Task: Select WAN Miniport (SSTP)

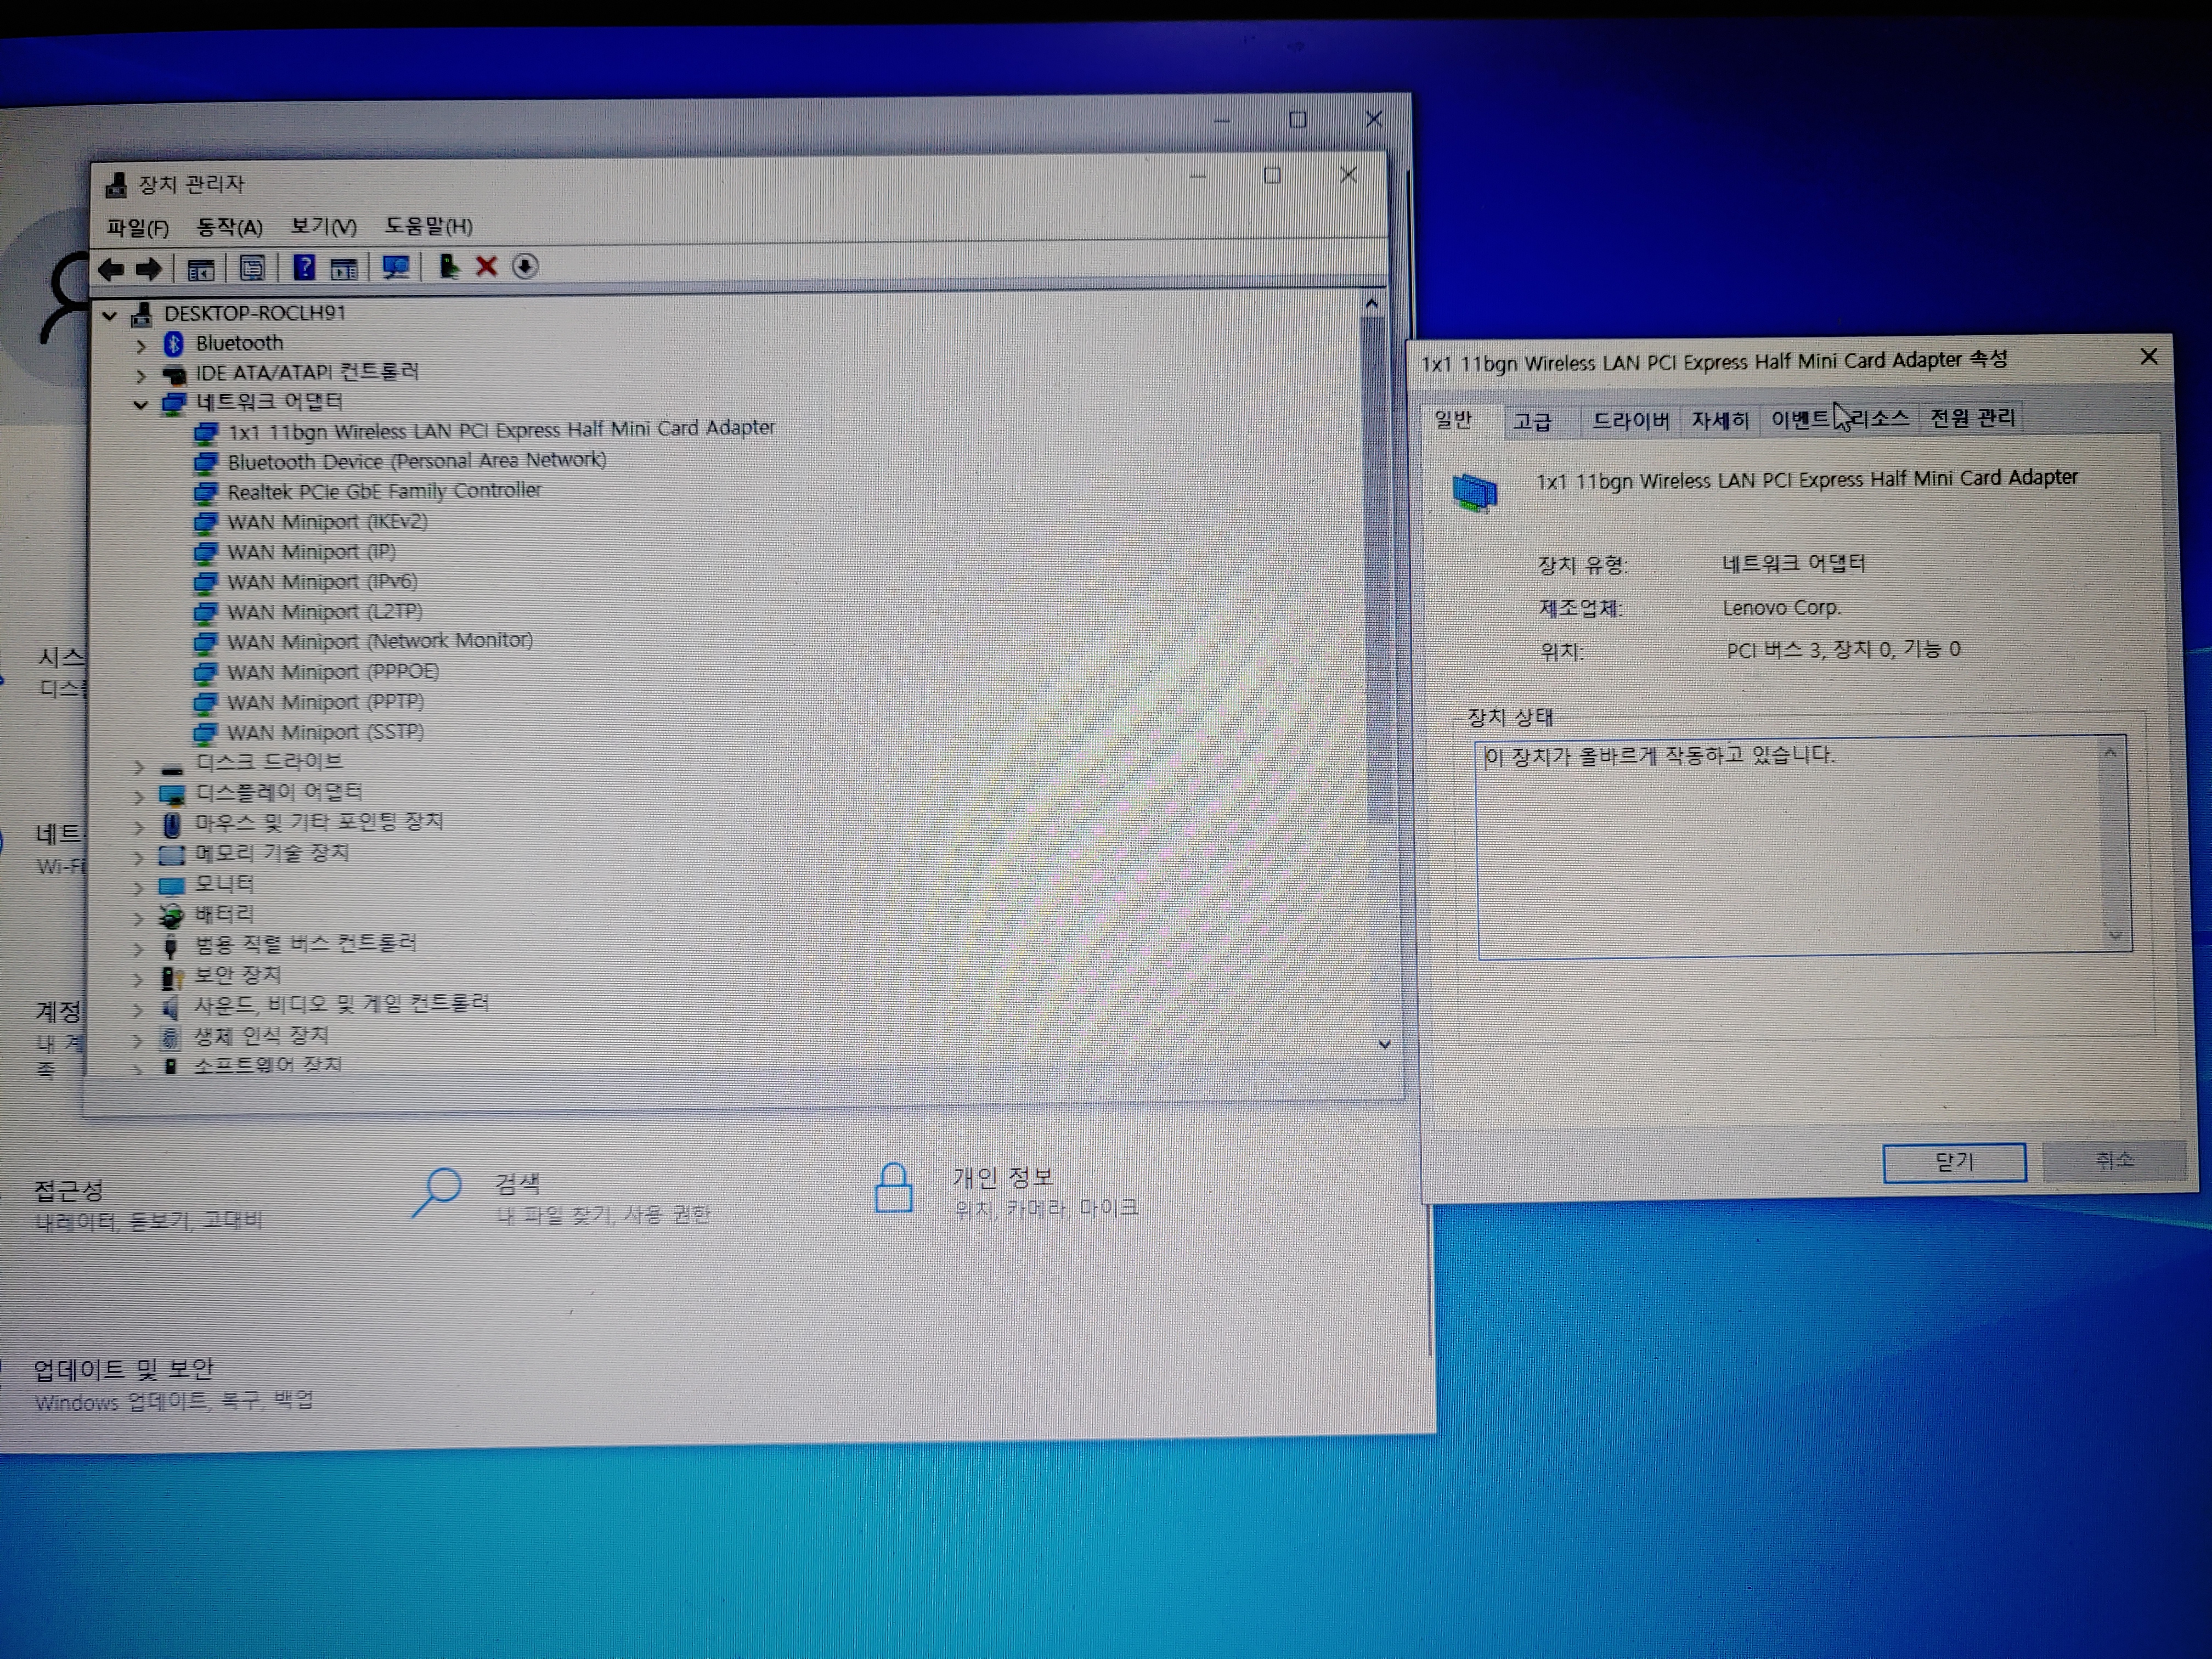Action: (x=325, y=732)
